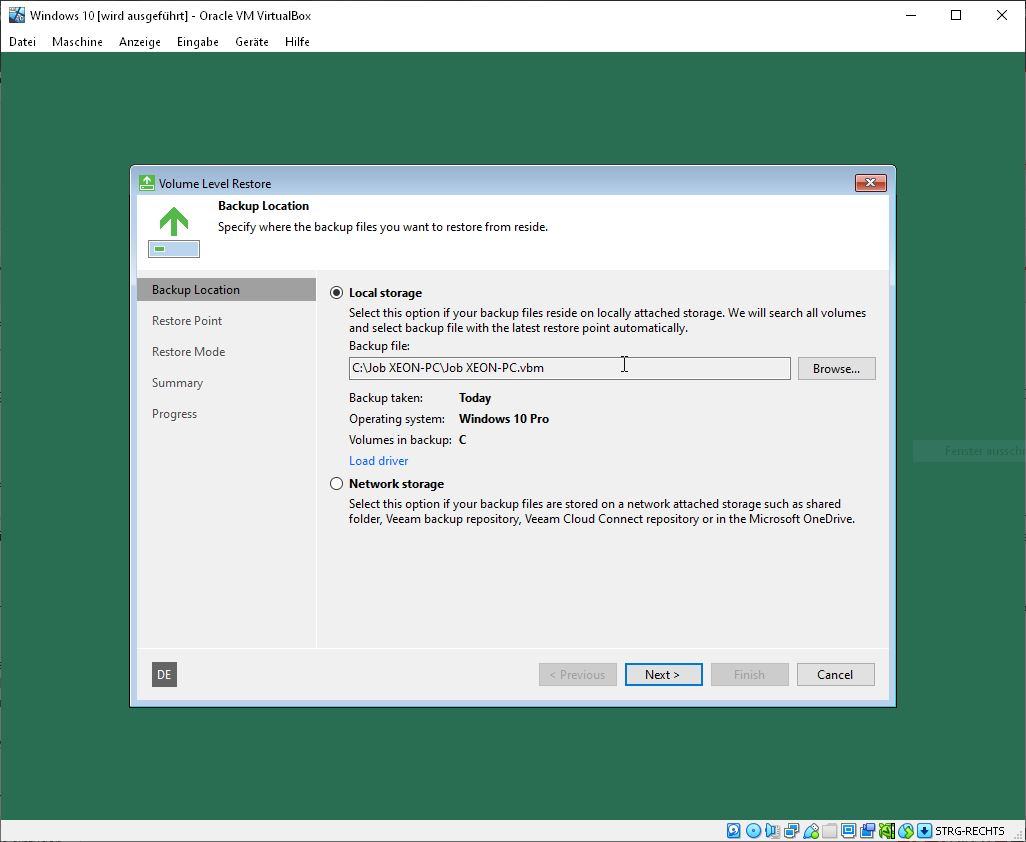Click the disabled Previous button
The height and width of the screenshot is (842, 1026).
(578, 675)
